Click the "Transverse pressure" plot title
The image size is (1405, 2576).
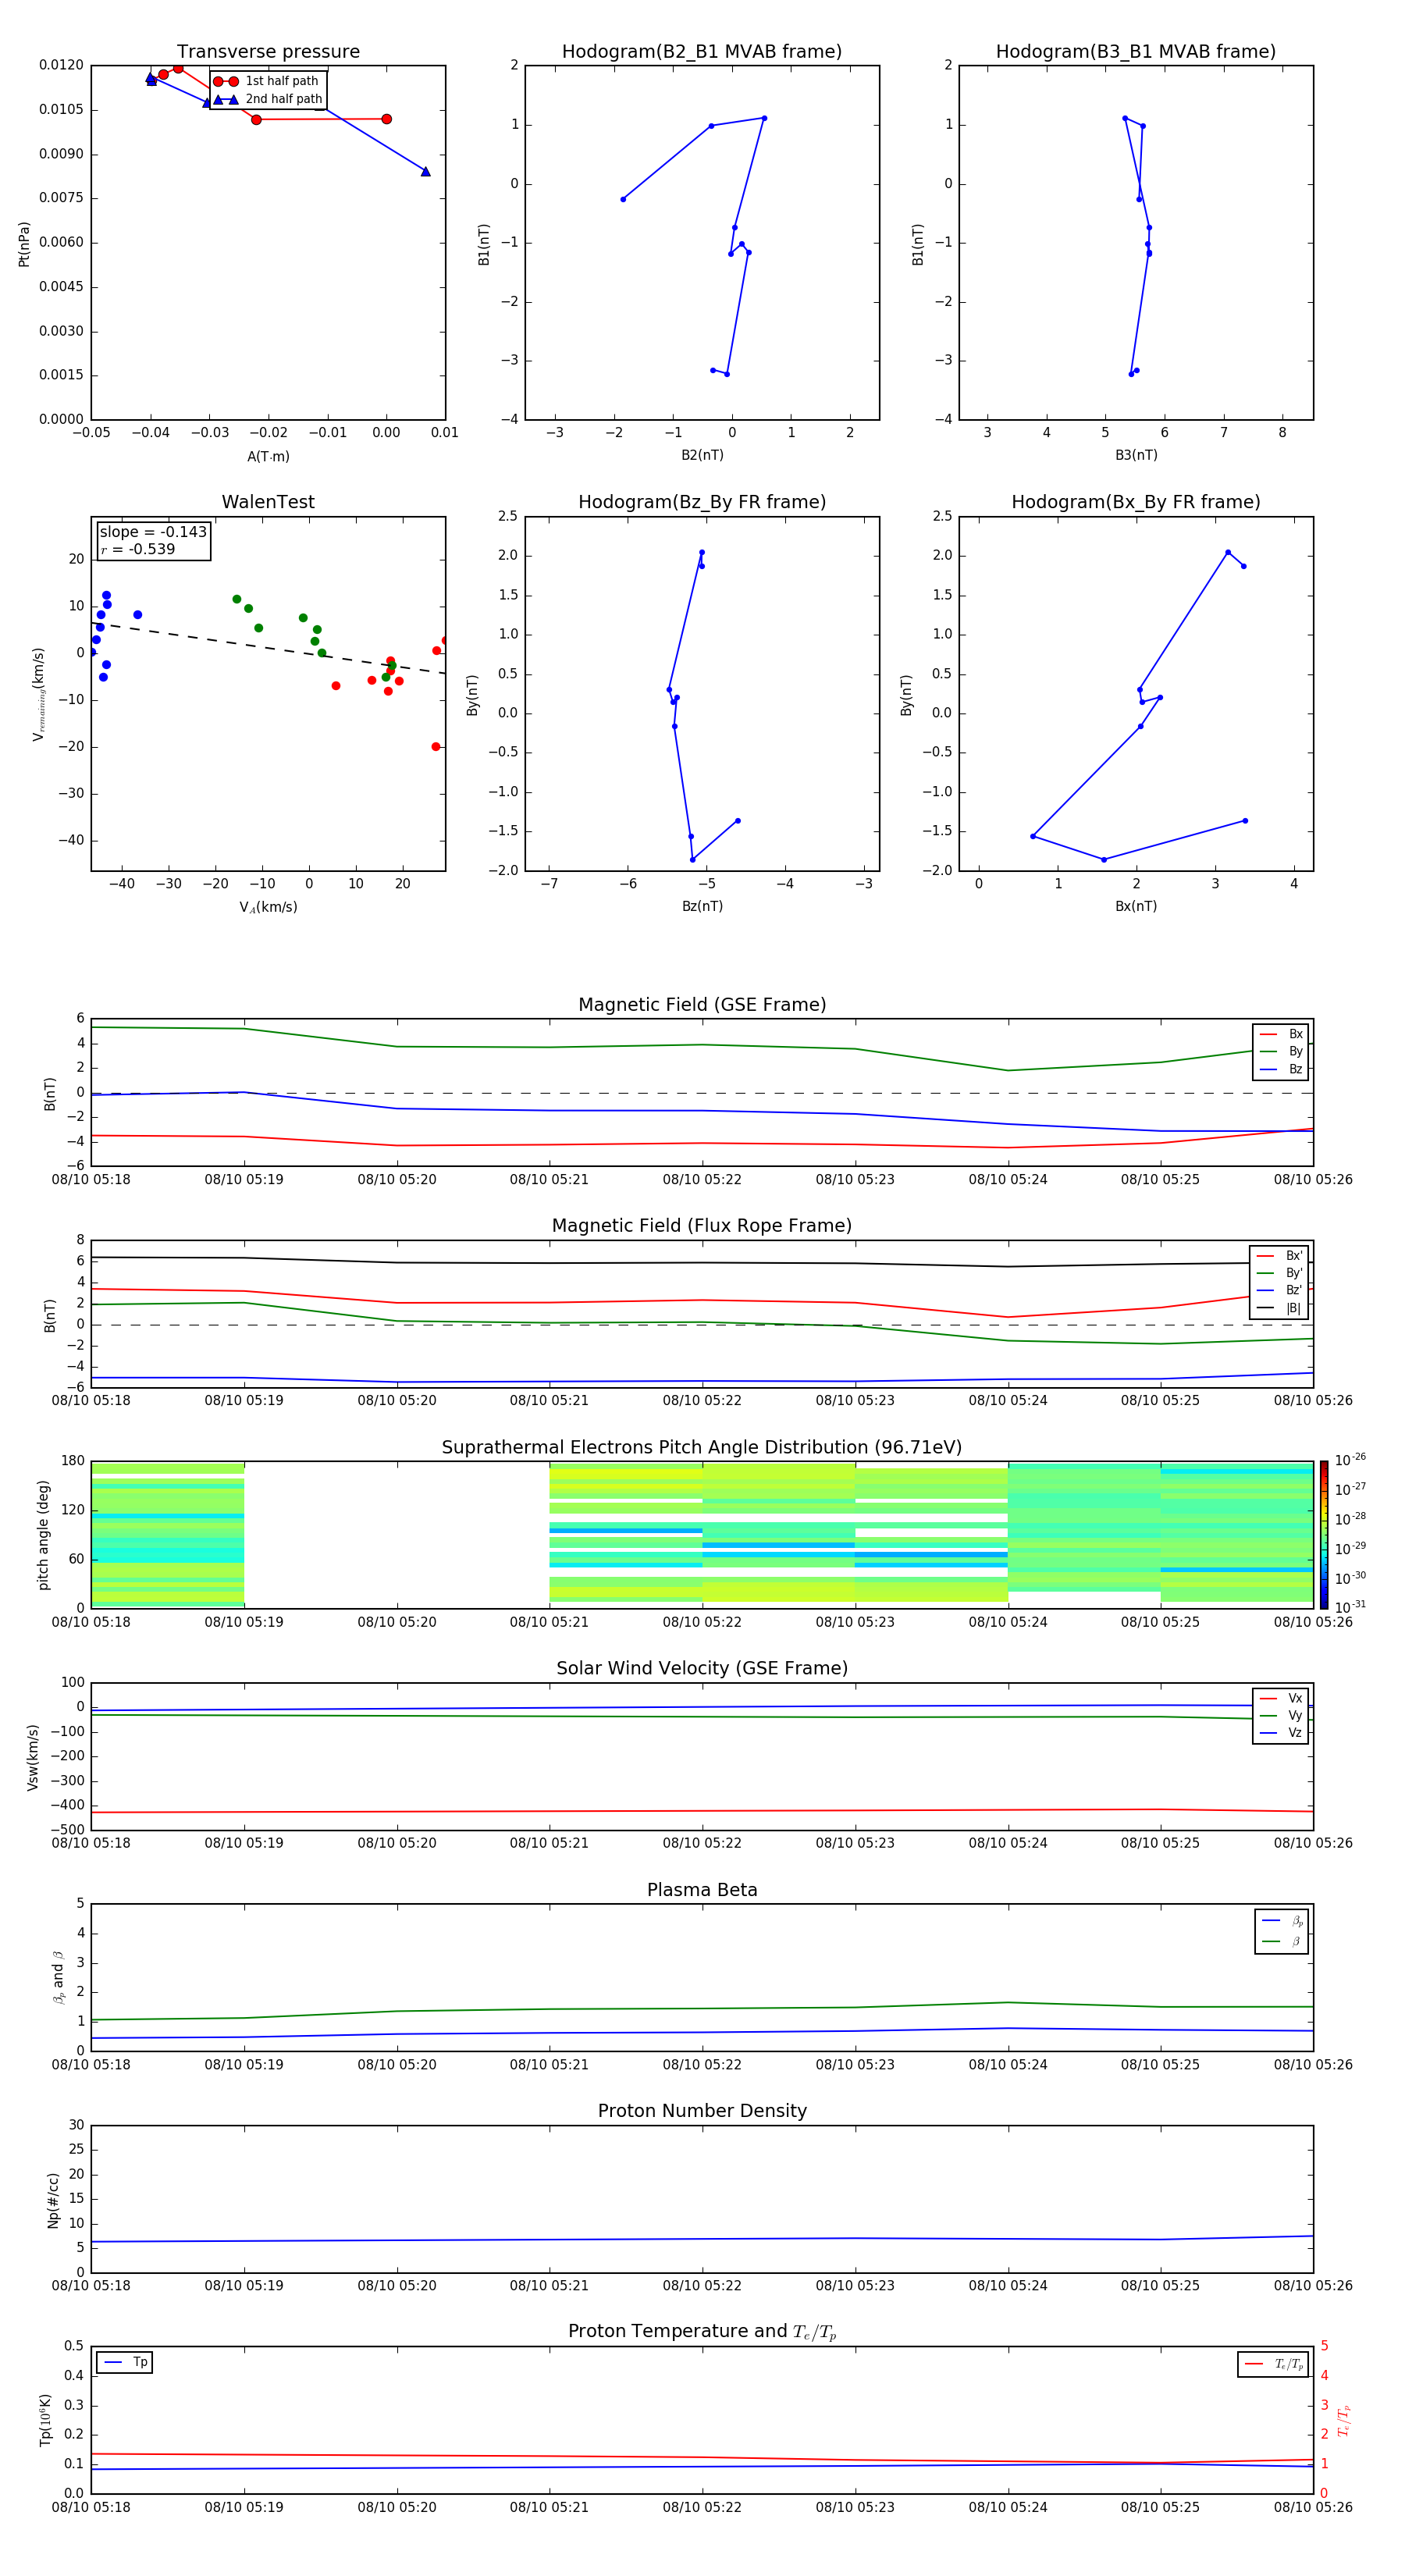pos(268,52)
